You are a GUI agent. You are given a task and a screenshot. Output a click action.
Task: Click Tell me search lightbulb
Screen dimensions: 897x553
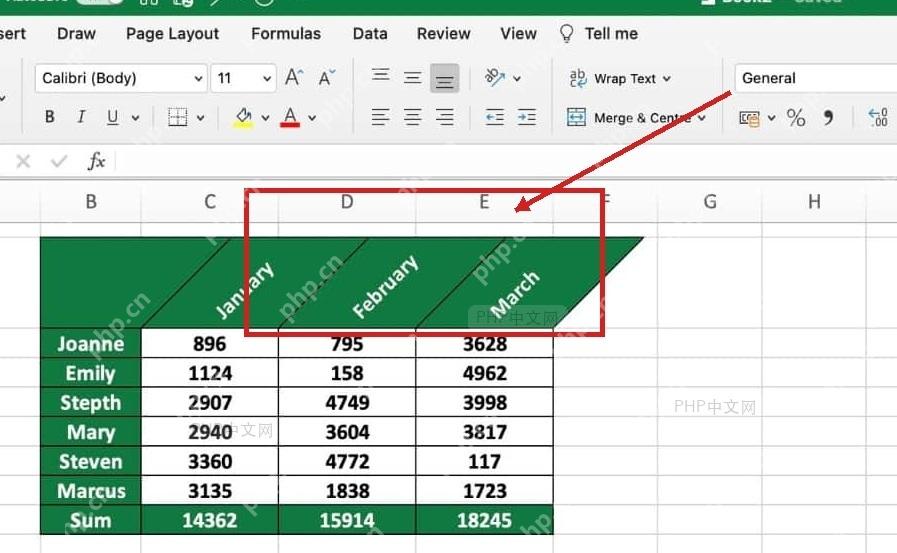coord(566,34)
